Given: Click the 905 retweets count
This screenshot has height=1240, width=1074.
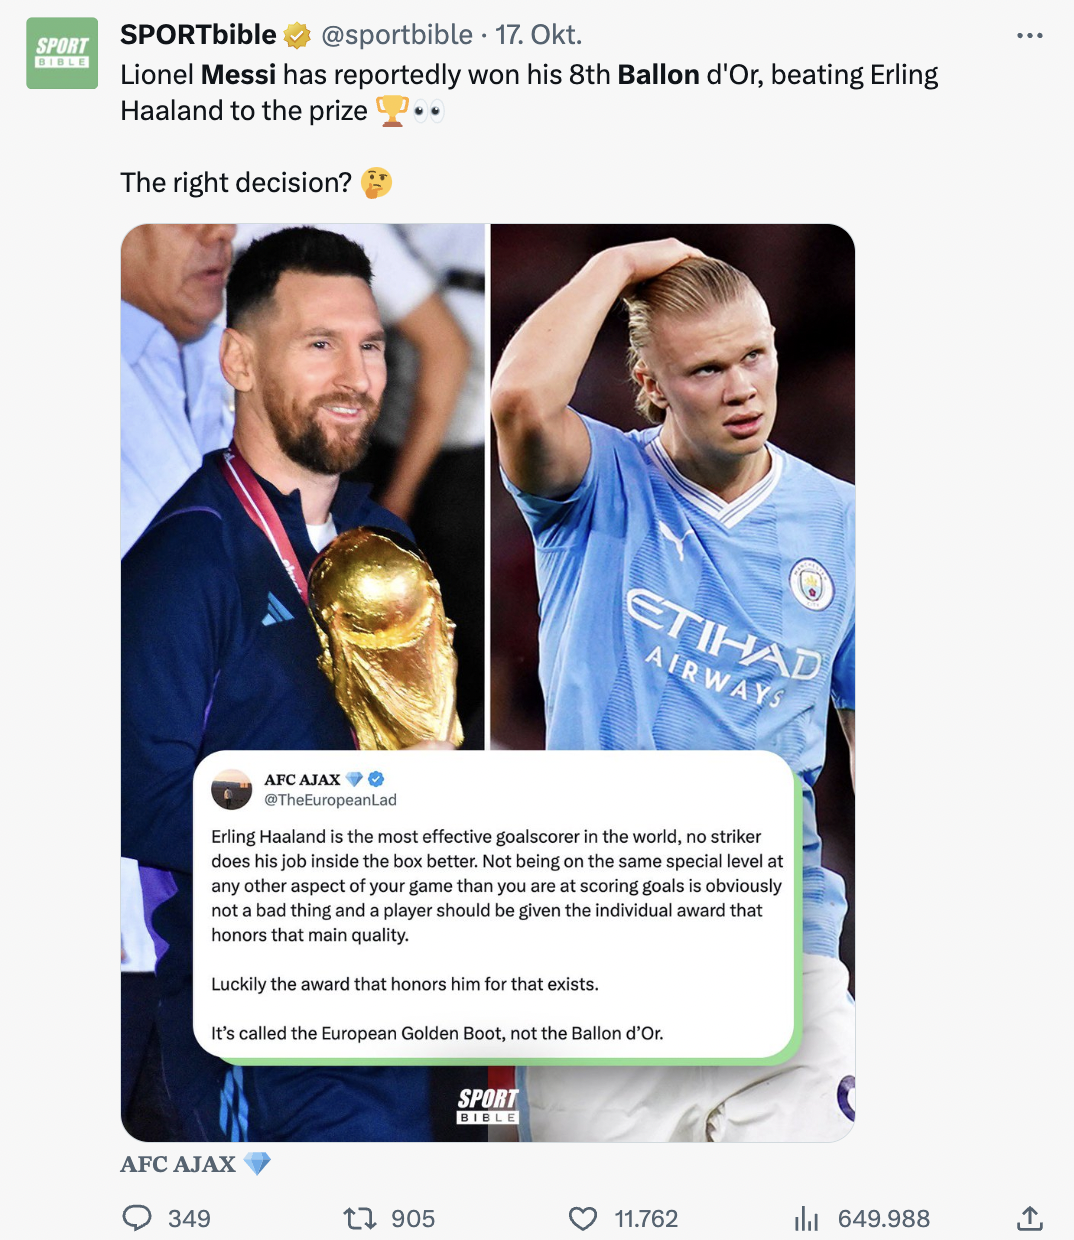Looking at the screenshot, I should pos(413,1218).
